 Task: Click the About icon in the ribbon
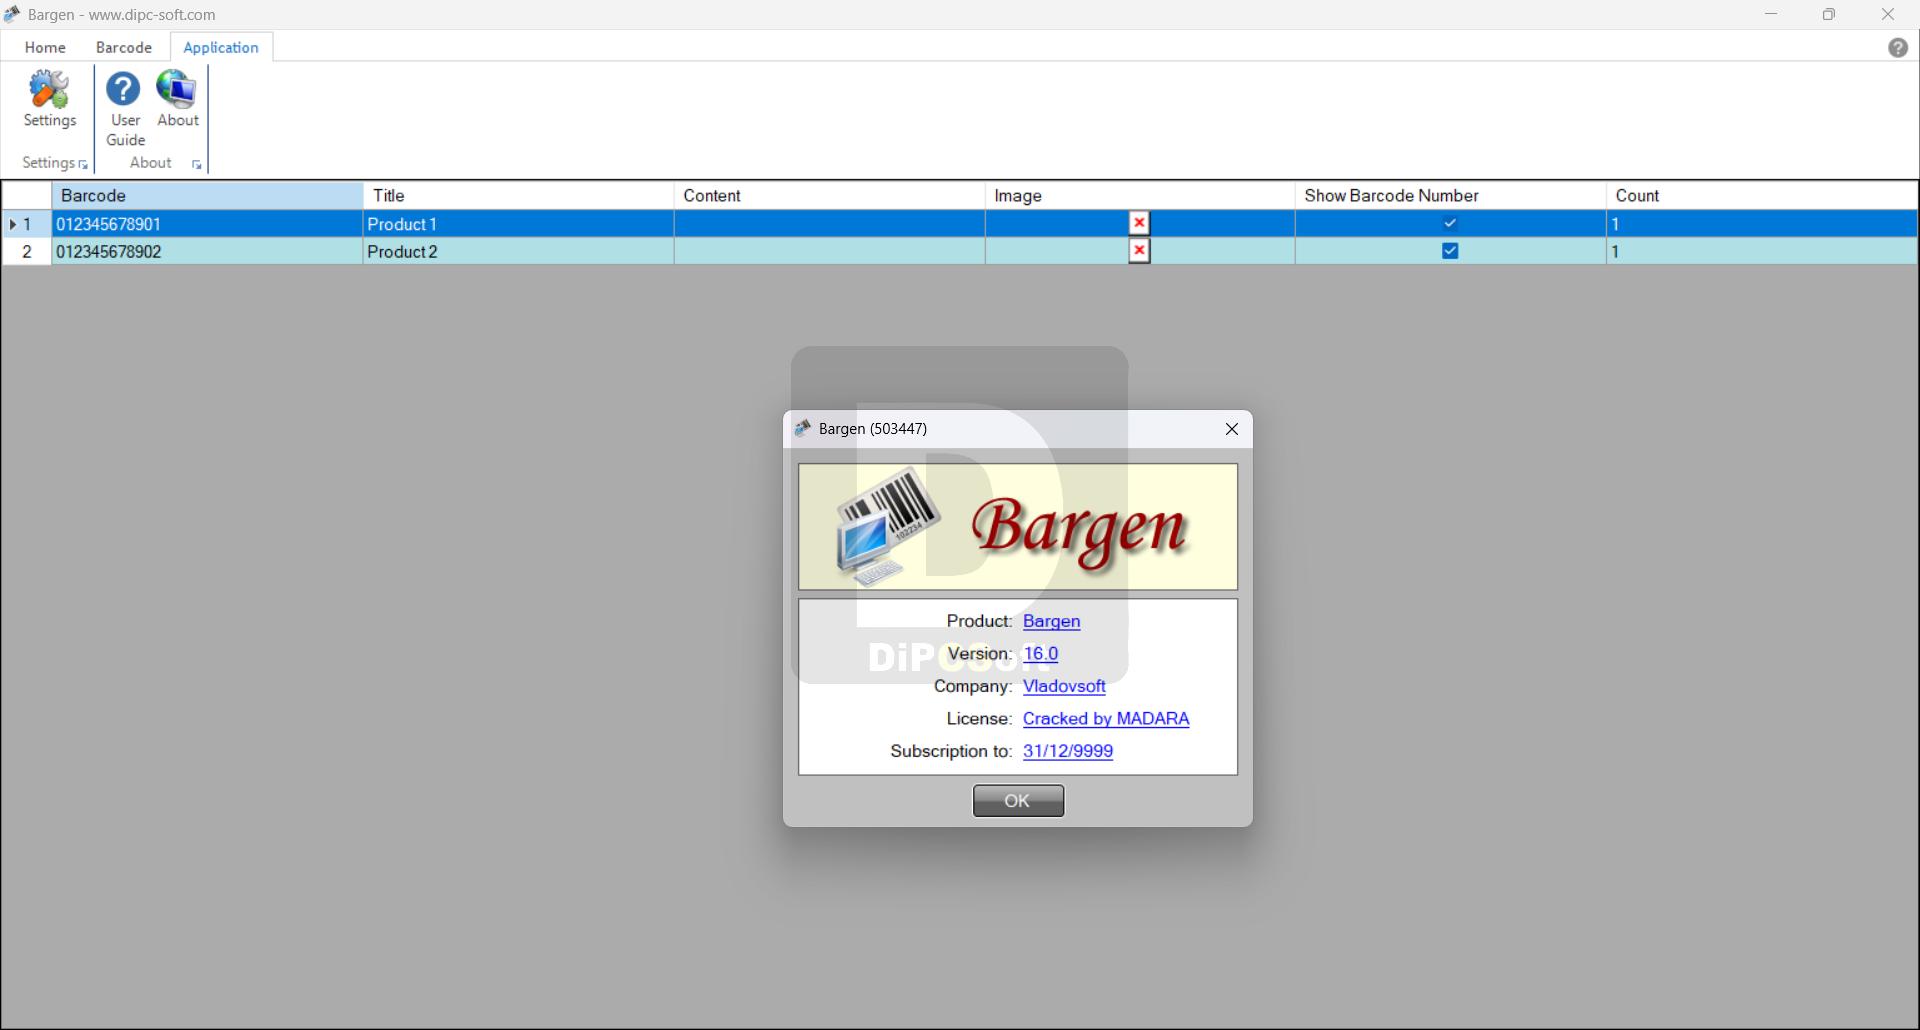tap(178, 99)
